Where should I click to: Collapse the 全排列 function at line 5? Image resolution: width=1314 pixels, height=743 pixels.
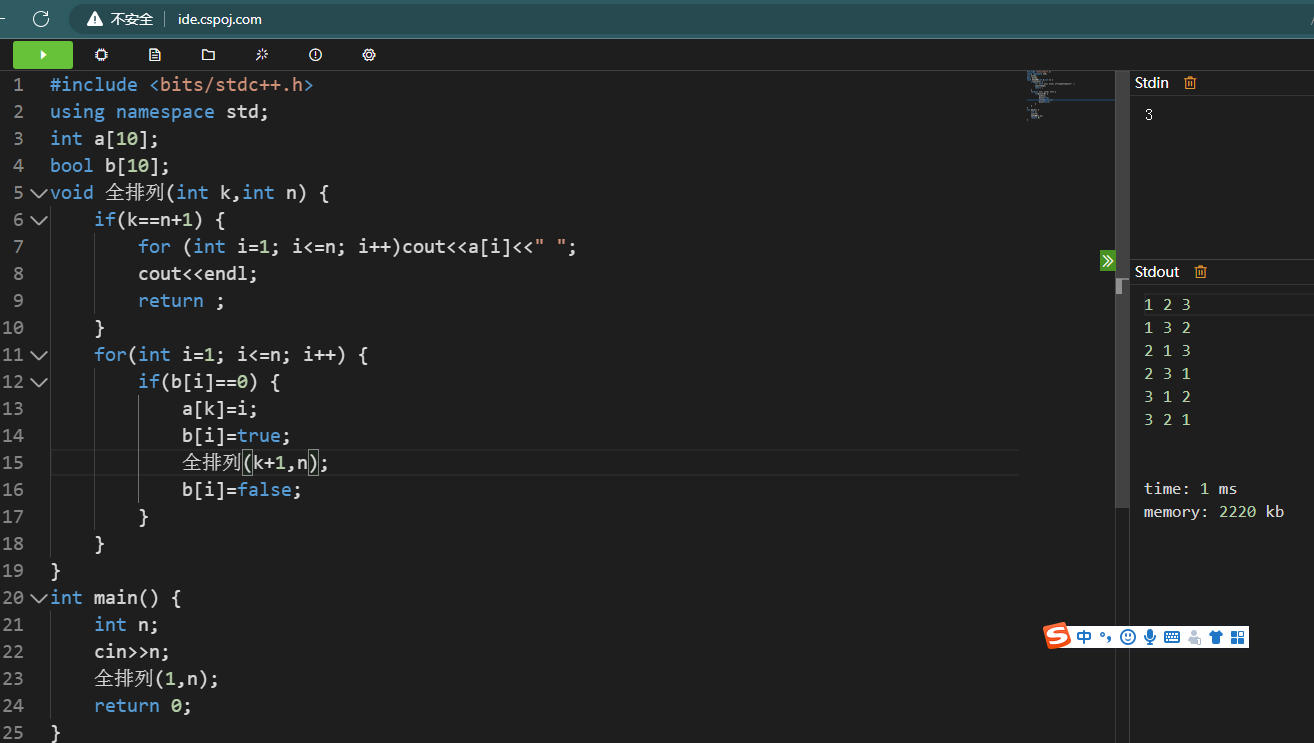tap(38, 192)
